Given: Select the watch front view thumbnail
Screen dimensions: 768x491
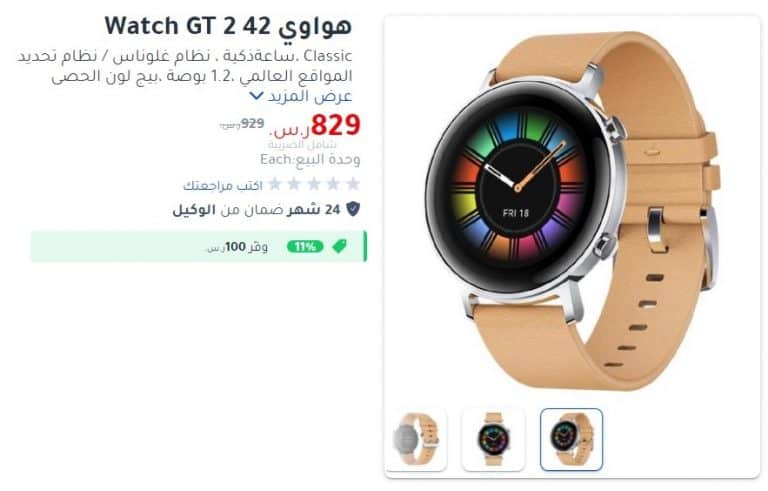Looking at the screenshot, I should (493, 439).
